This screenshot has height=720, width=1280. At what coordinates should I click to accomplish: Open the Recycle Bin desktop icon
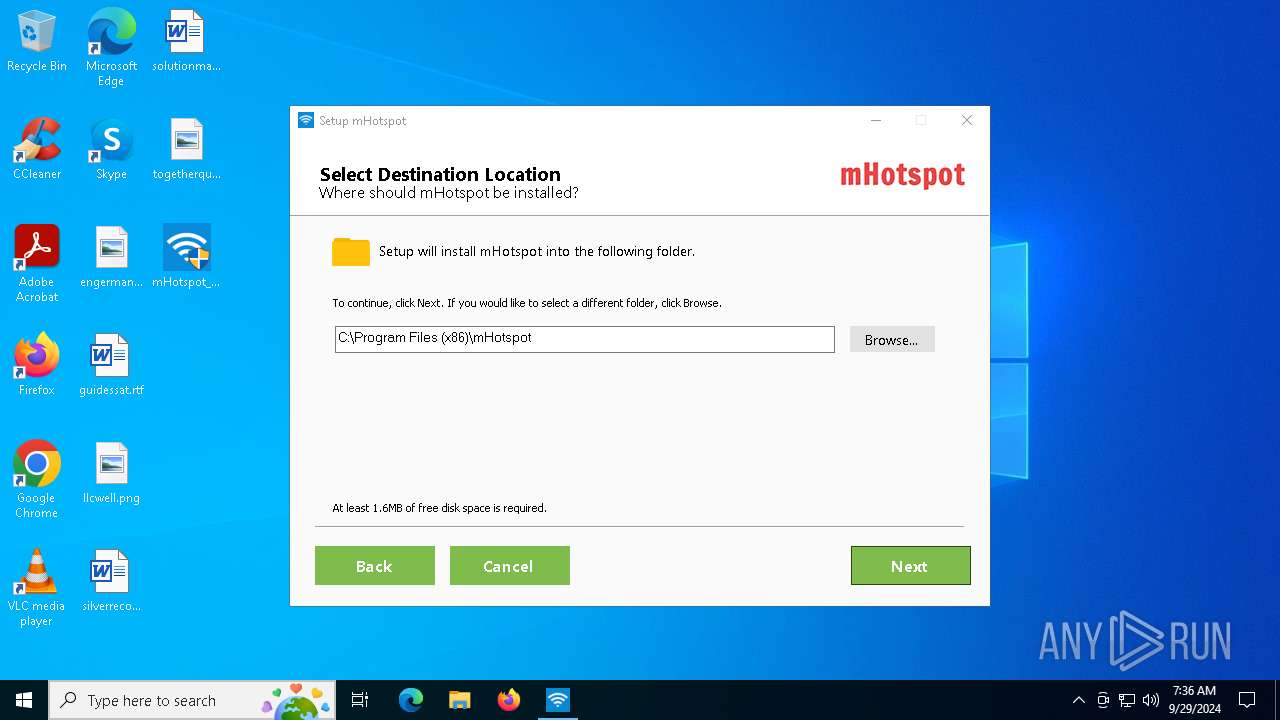37,42
